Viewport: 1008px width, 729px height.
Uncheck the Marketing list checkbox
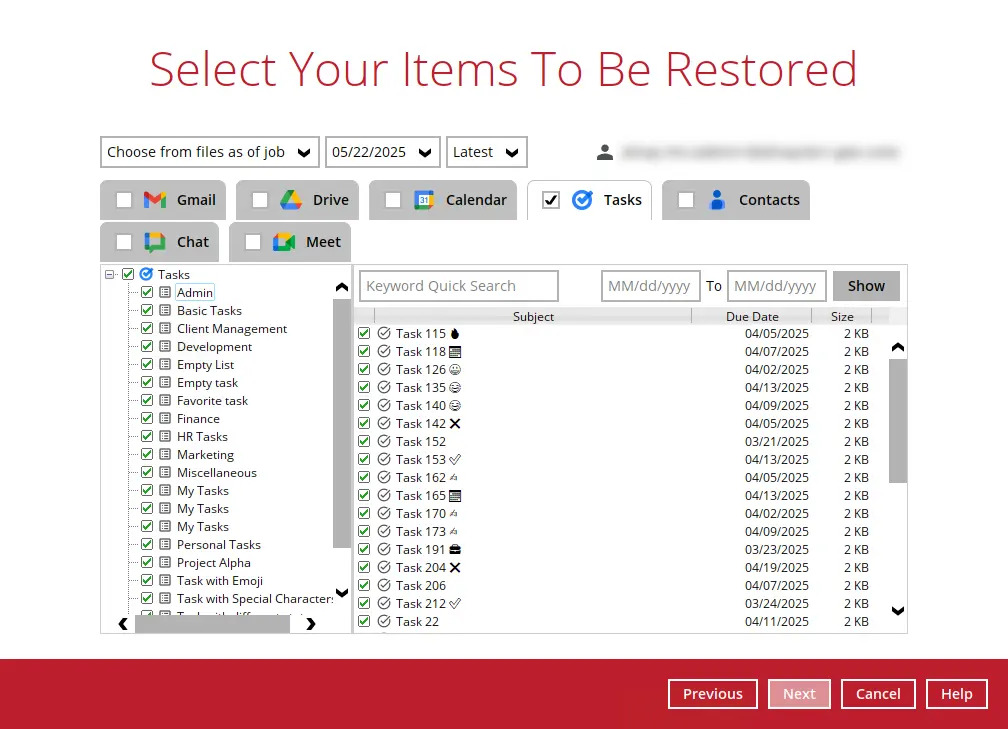click(x=147, y=455)
